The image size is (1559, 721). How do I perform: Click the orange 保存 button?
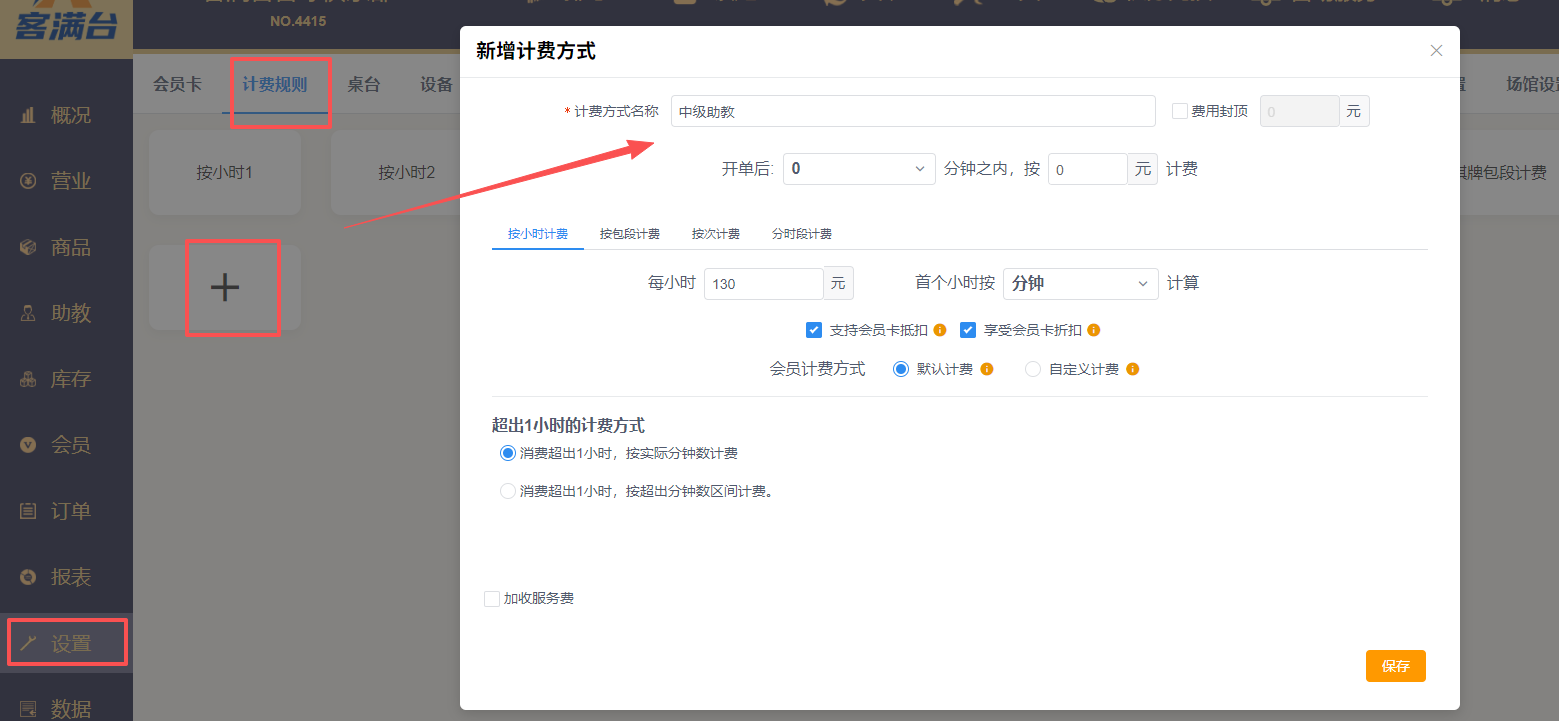(1395, 666)
